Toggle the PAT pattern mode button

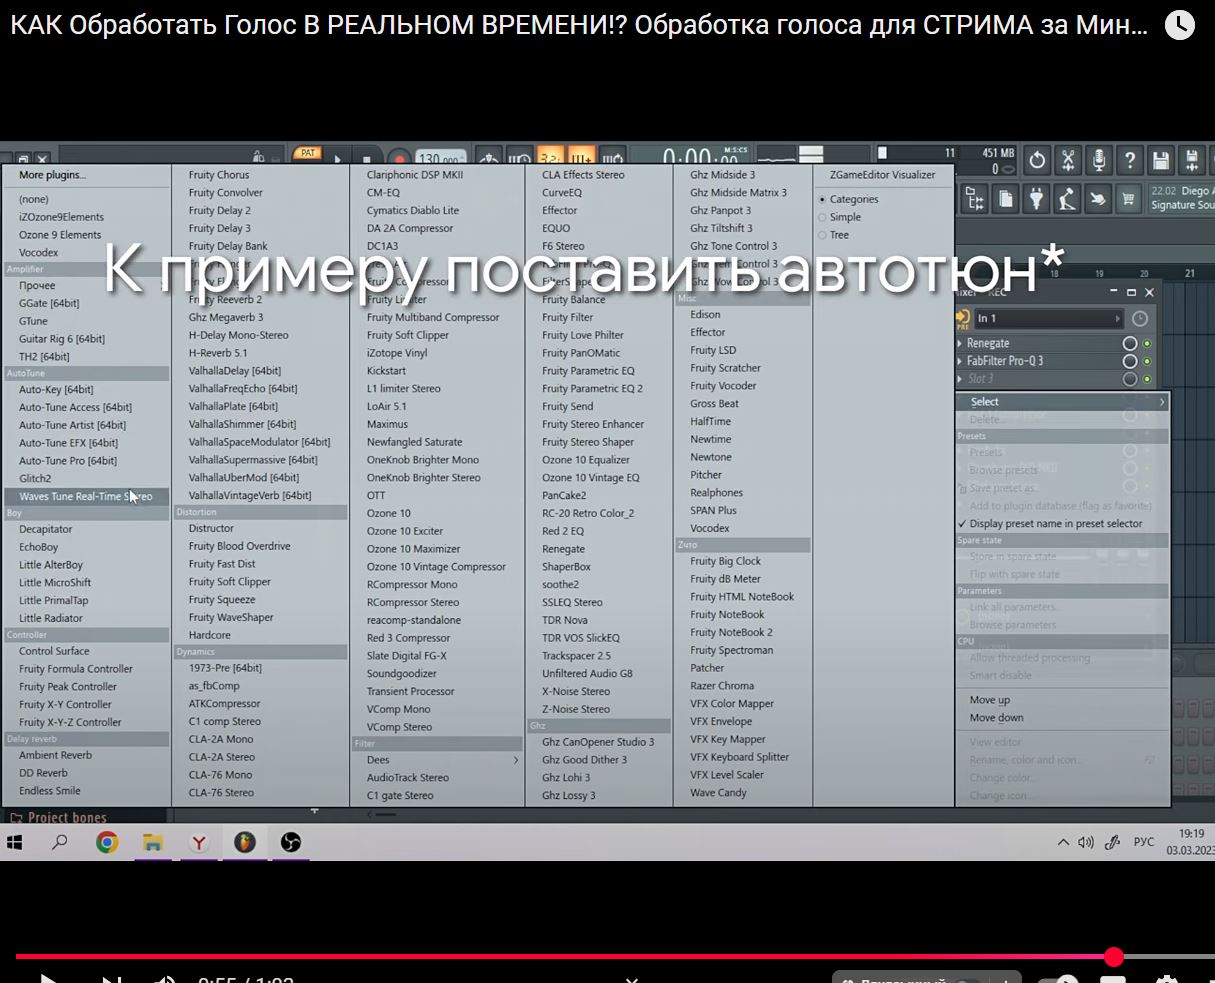[307, 153]
